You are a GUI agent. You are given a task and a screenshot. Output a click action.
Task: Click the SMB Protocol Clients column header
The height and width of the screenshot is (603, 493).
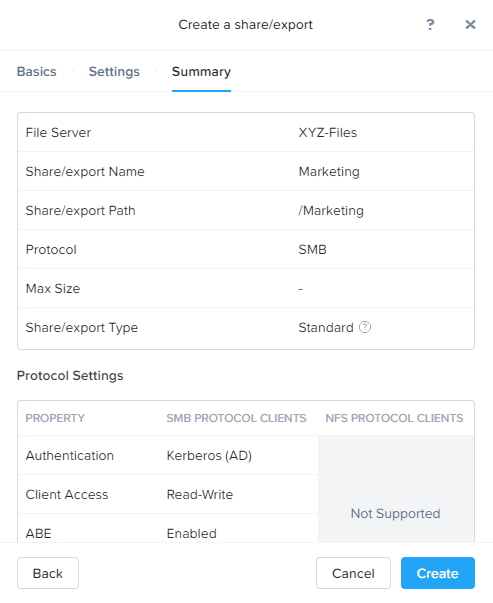point(236,418)
